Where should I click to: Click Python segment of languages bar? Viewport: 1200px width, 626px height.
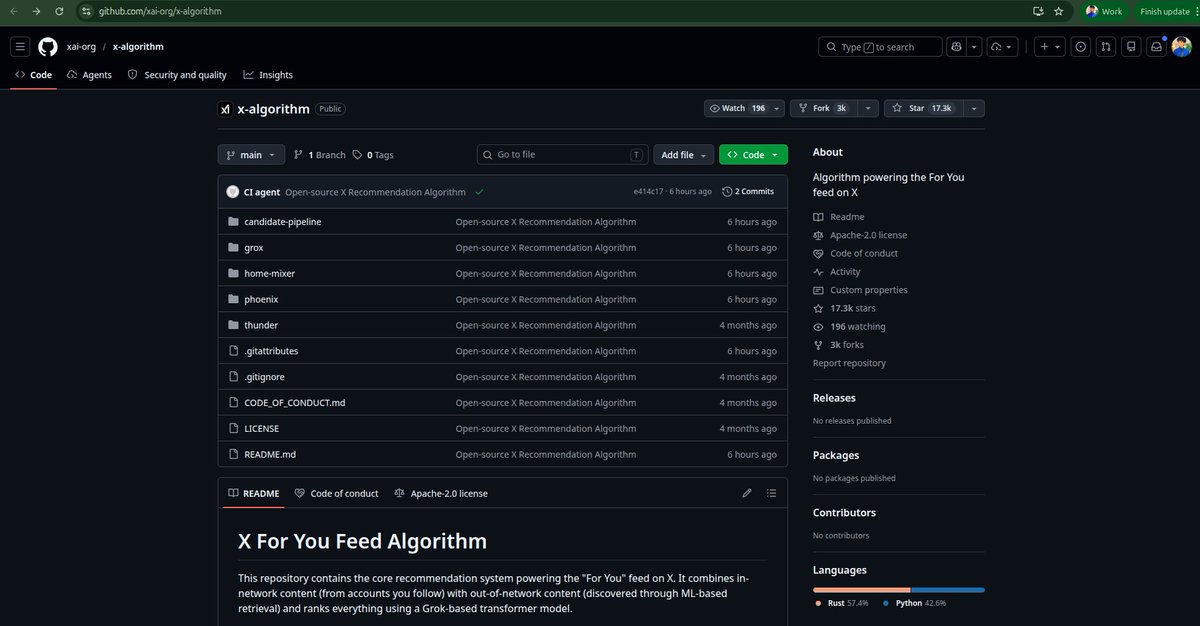[948, 590]
